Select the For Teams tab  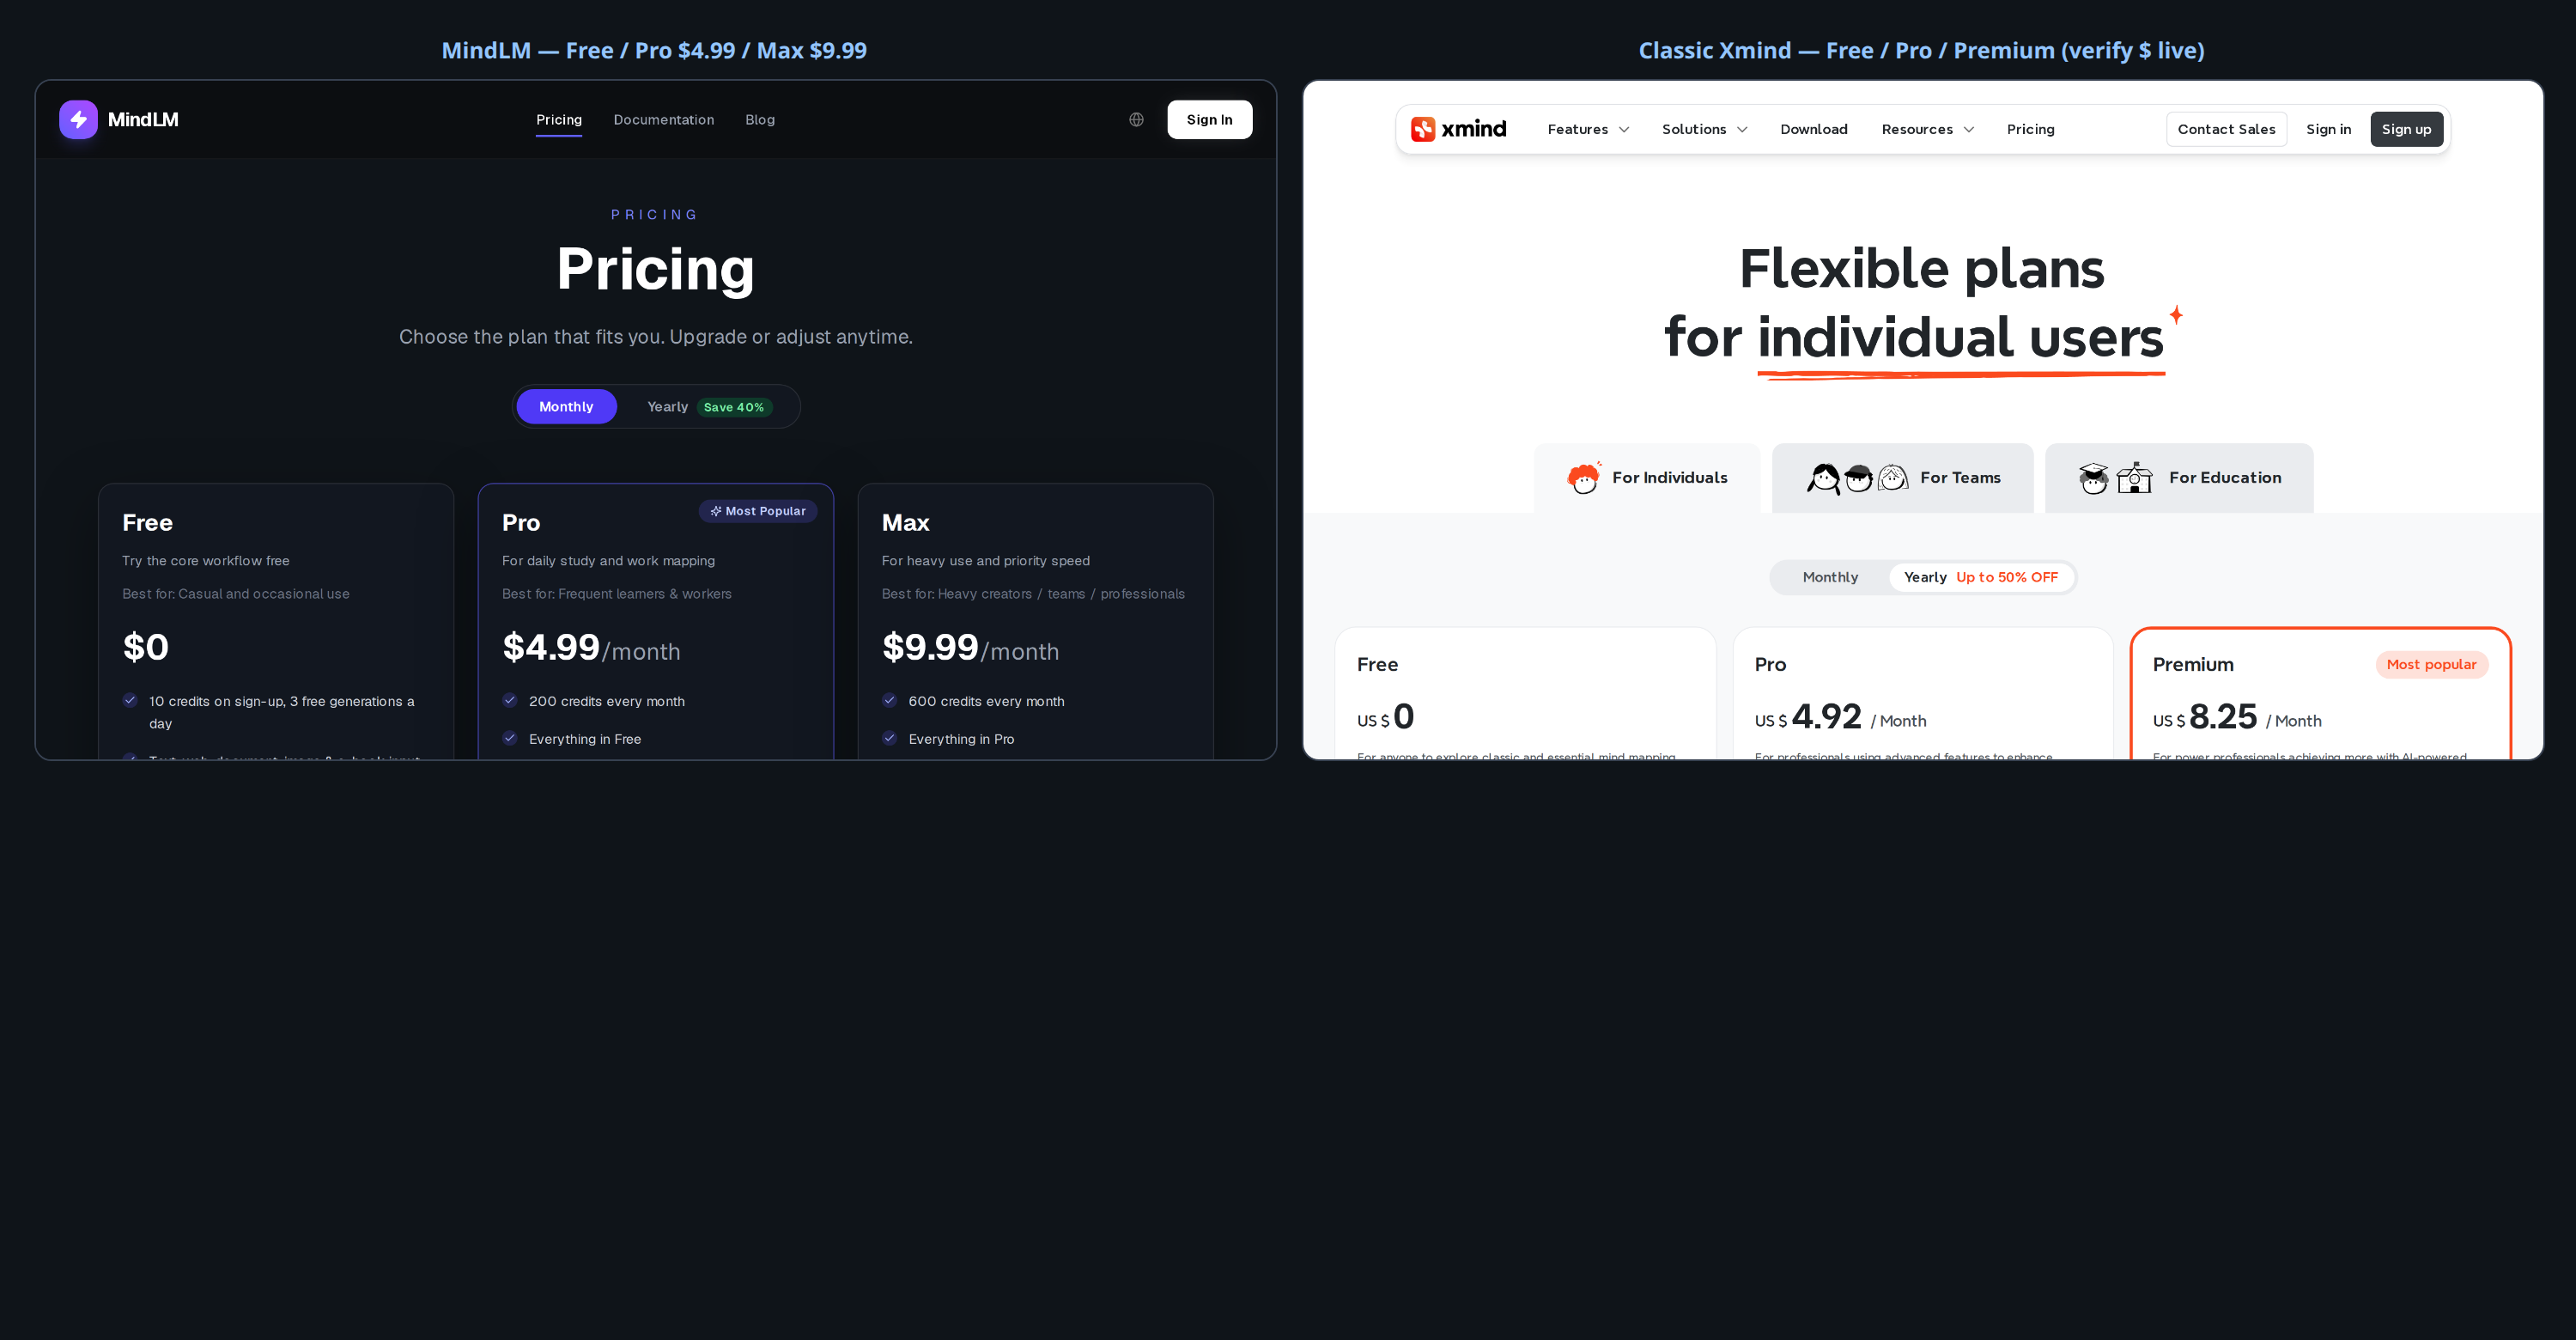pos(1902,478)
